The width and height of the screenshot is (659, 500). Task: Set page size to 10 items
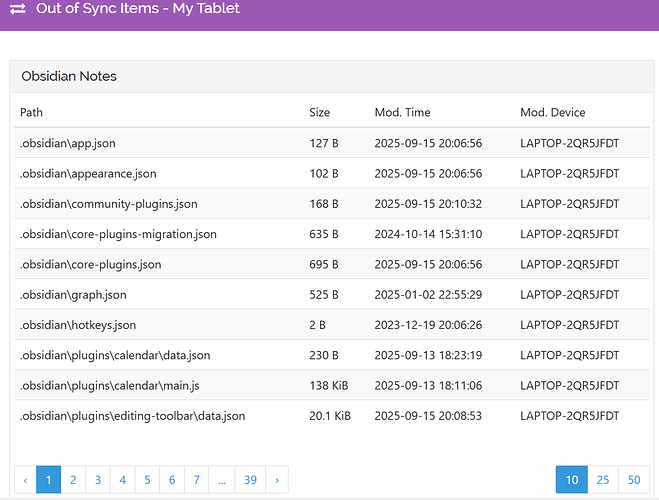[x=571, y=480]
